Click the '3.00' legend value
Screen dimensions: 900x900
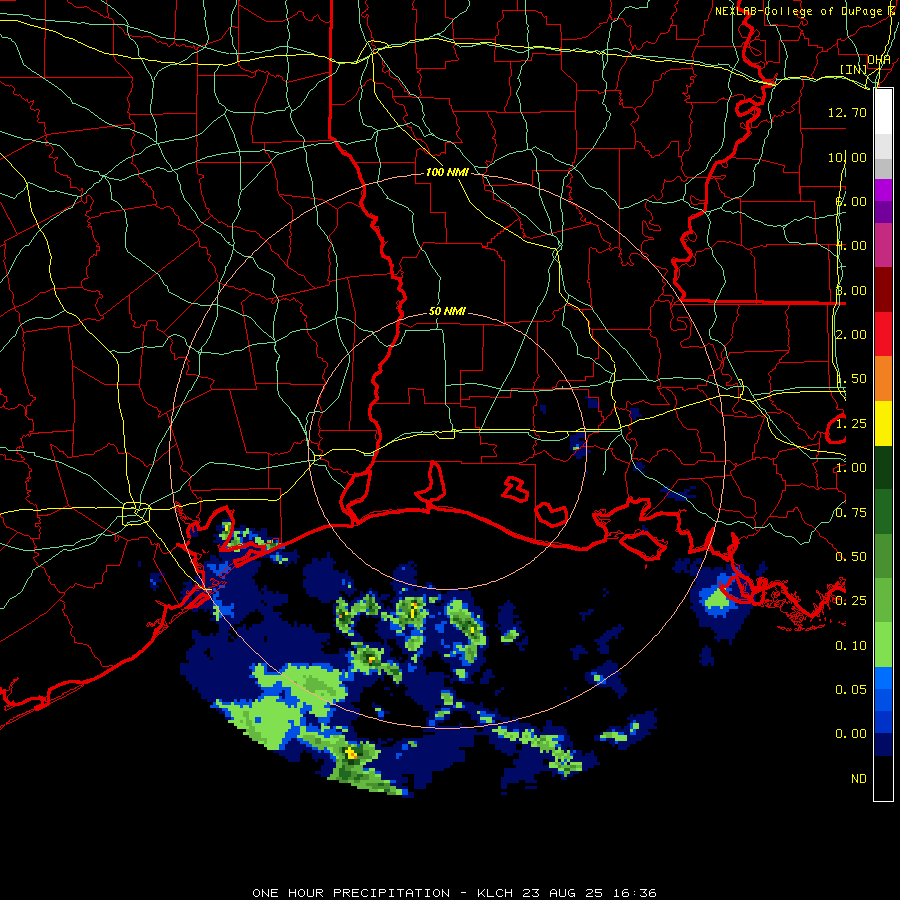851,290
